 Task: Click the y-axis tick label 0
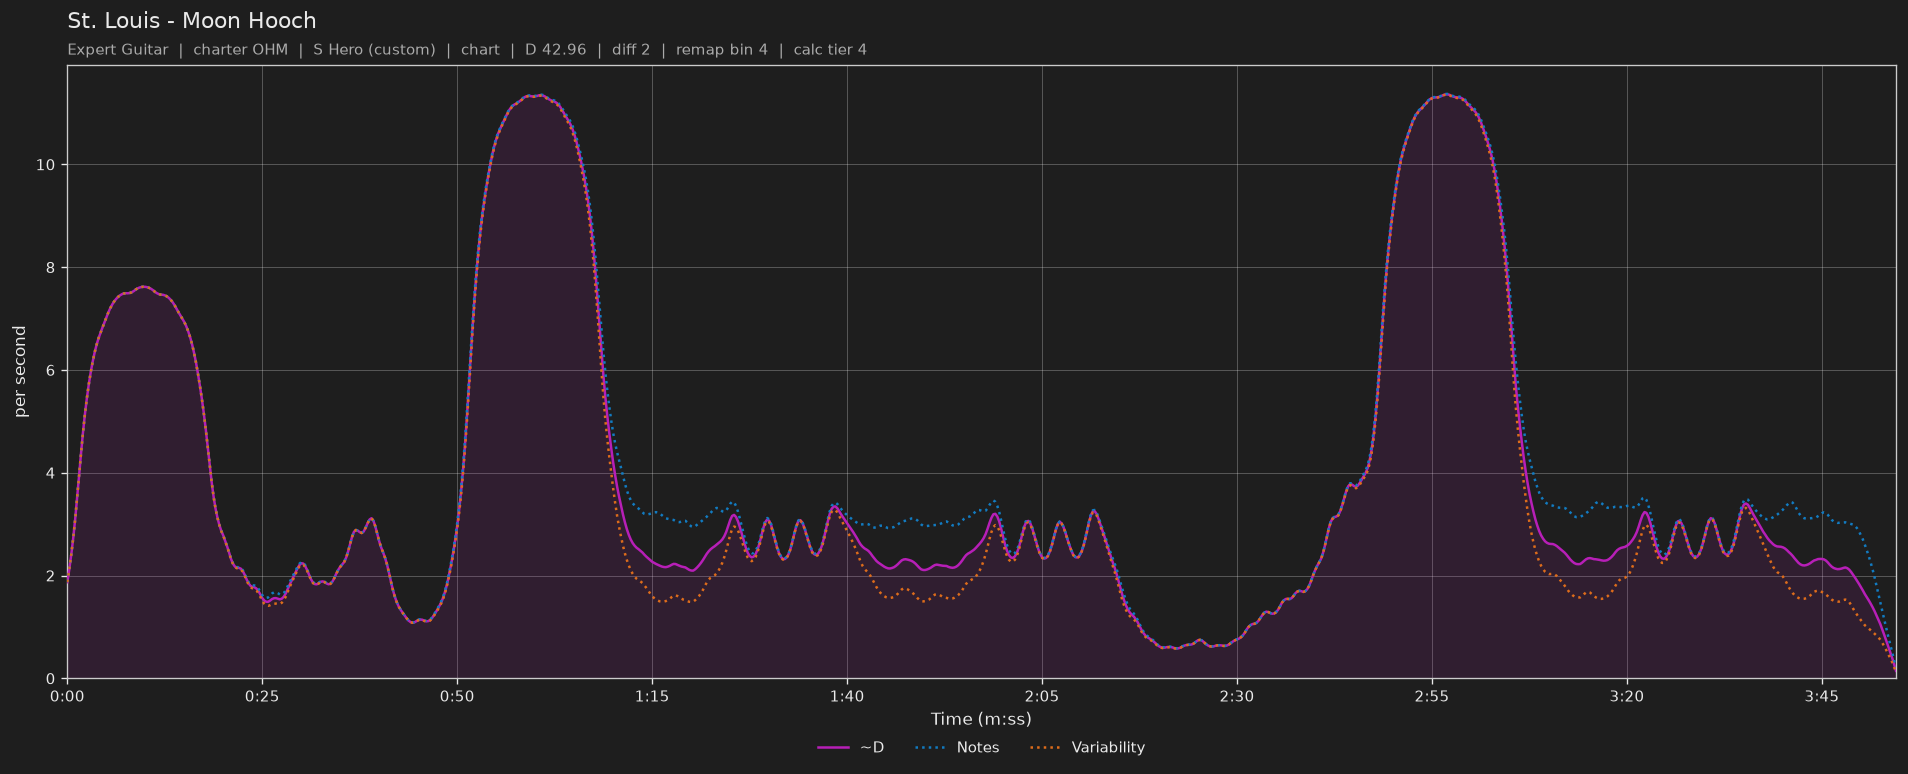pyautogui.click(x=50, y=680)
